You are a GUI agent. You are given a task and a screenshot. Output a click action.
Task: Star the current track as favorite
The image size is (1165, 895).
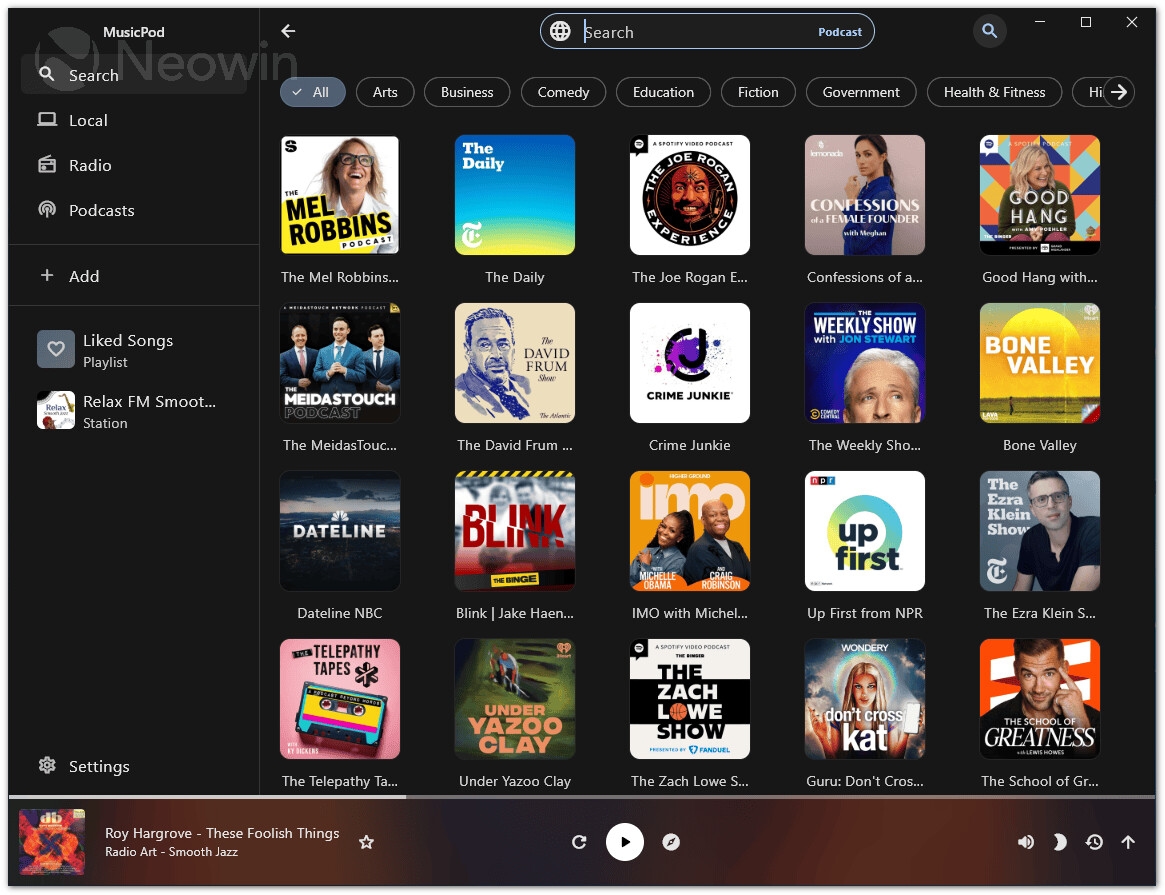366,842
